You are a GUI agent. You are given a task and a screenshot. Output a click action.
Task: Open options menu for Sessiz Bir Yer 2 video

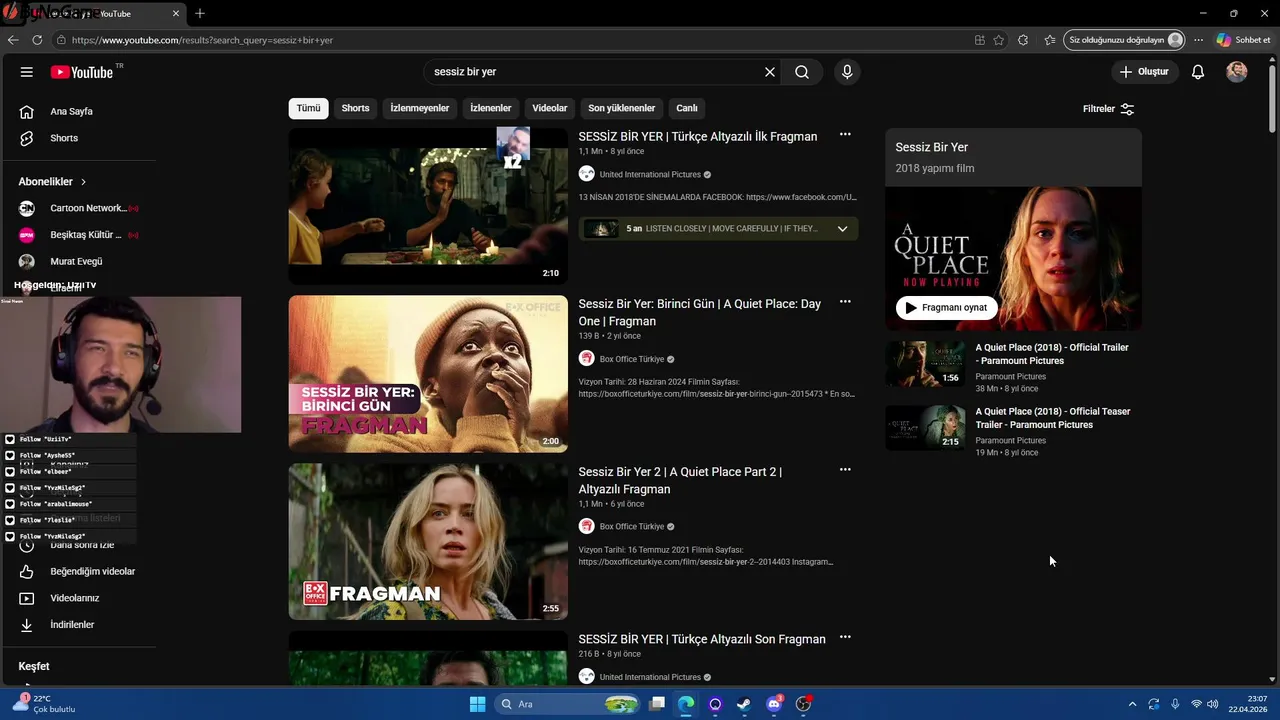845,470
